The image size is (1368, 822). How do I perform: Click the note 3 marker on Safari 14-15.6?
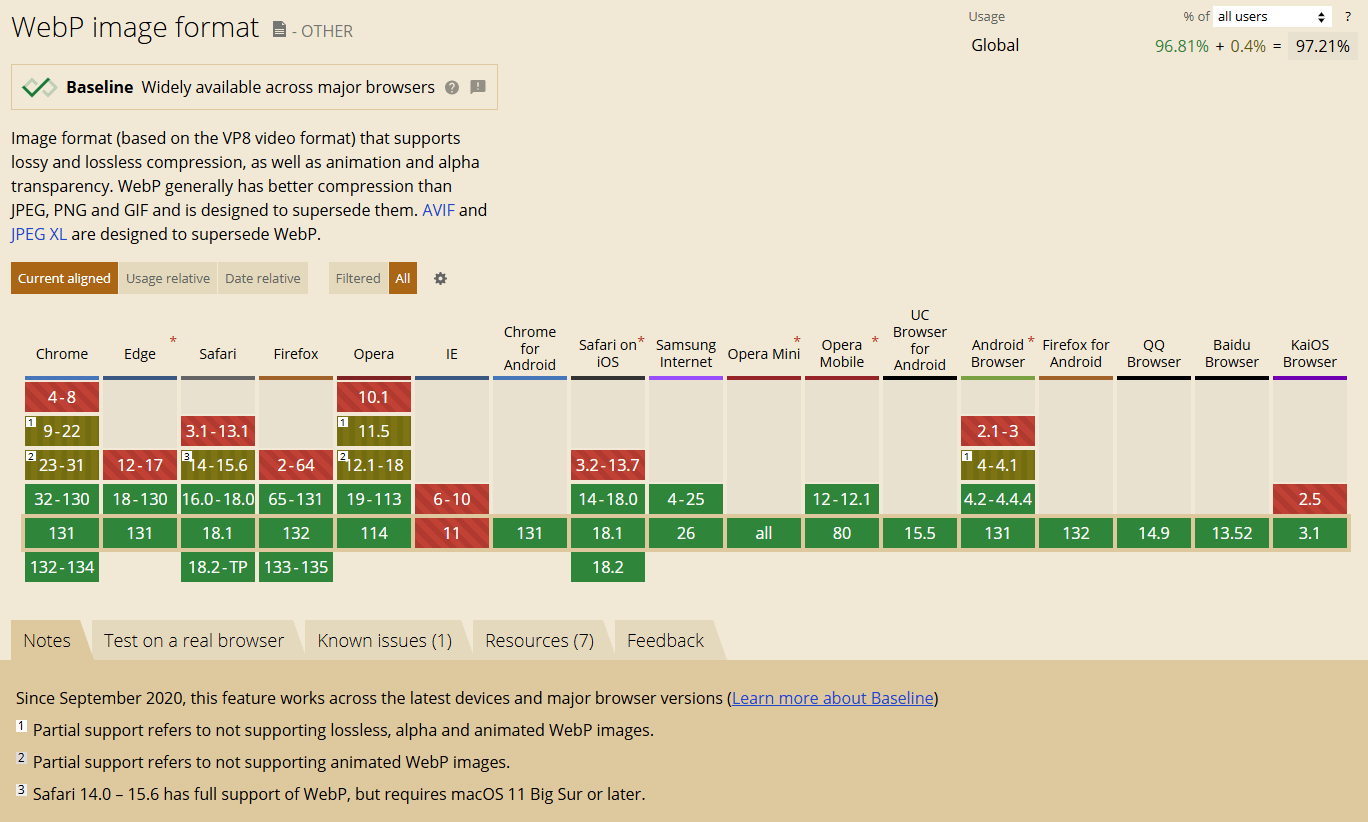pyautogui.click(x=187, y=457)
